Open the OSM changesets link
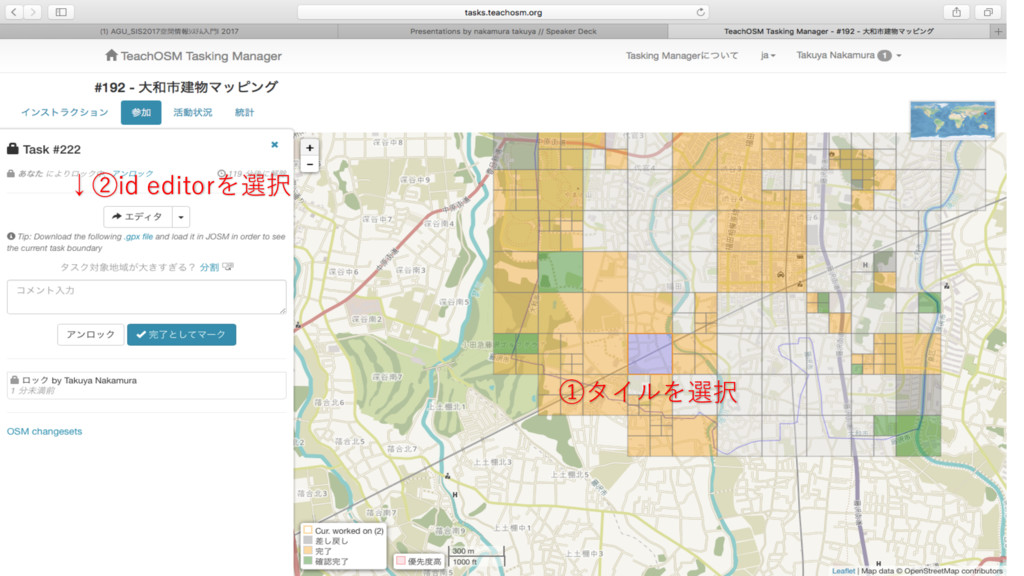 (45, 432)
